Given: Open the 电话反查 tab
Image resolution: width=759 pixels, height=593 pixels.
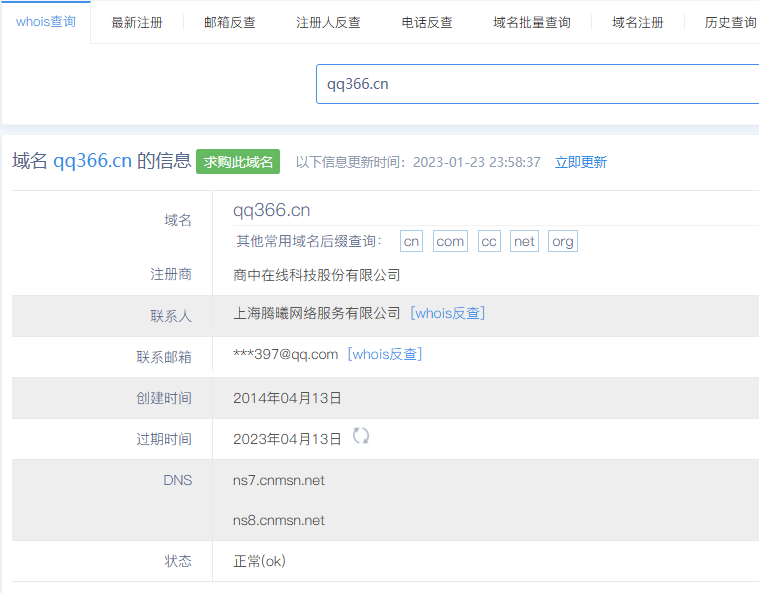Looking at the screenshot, I should pyautogui.click(x=427, y=22).
